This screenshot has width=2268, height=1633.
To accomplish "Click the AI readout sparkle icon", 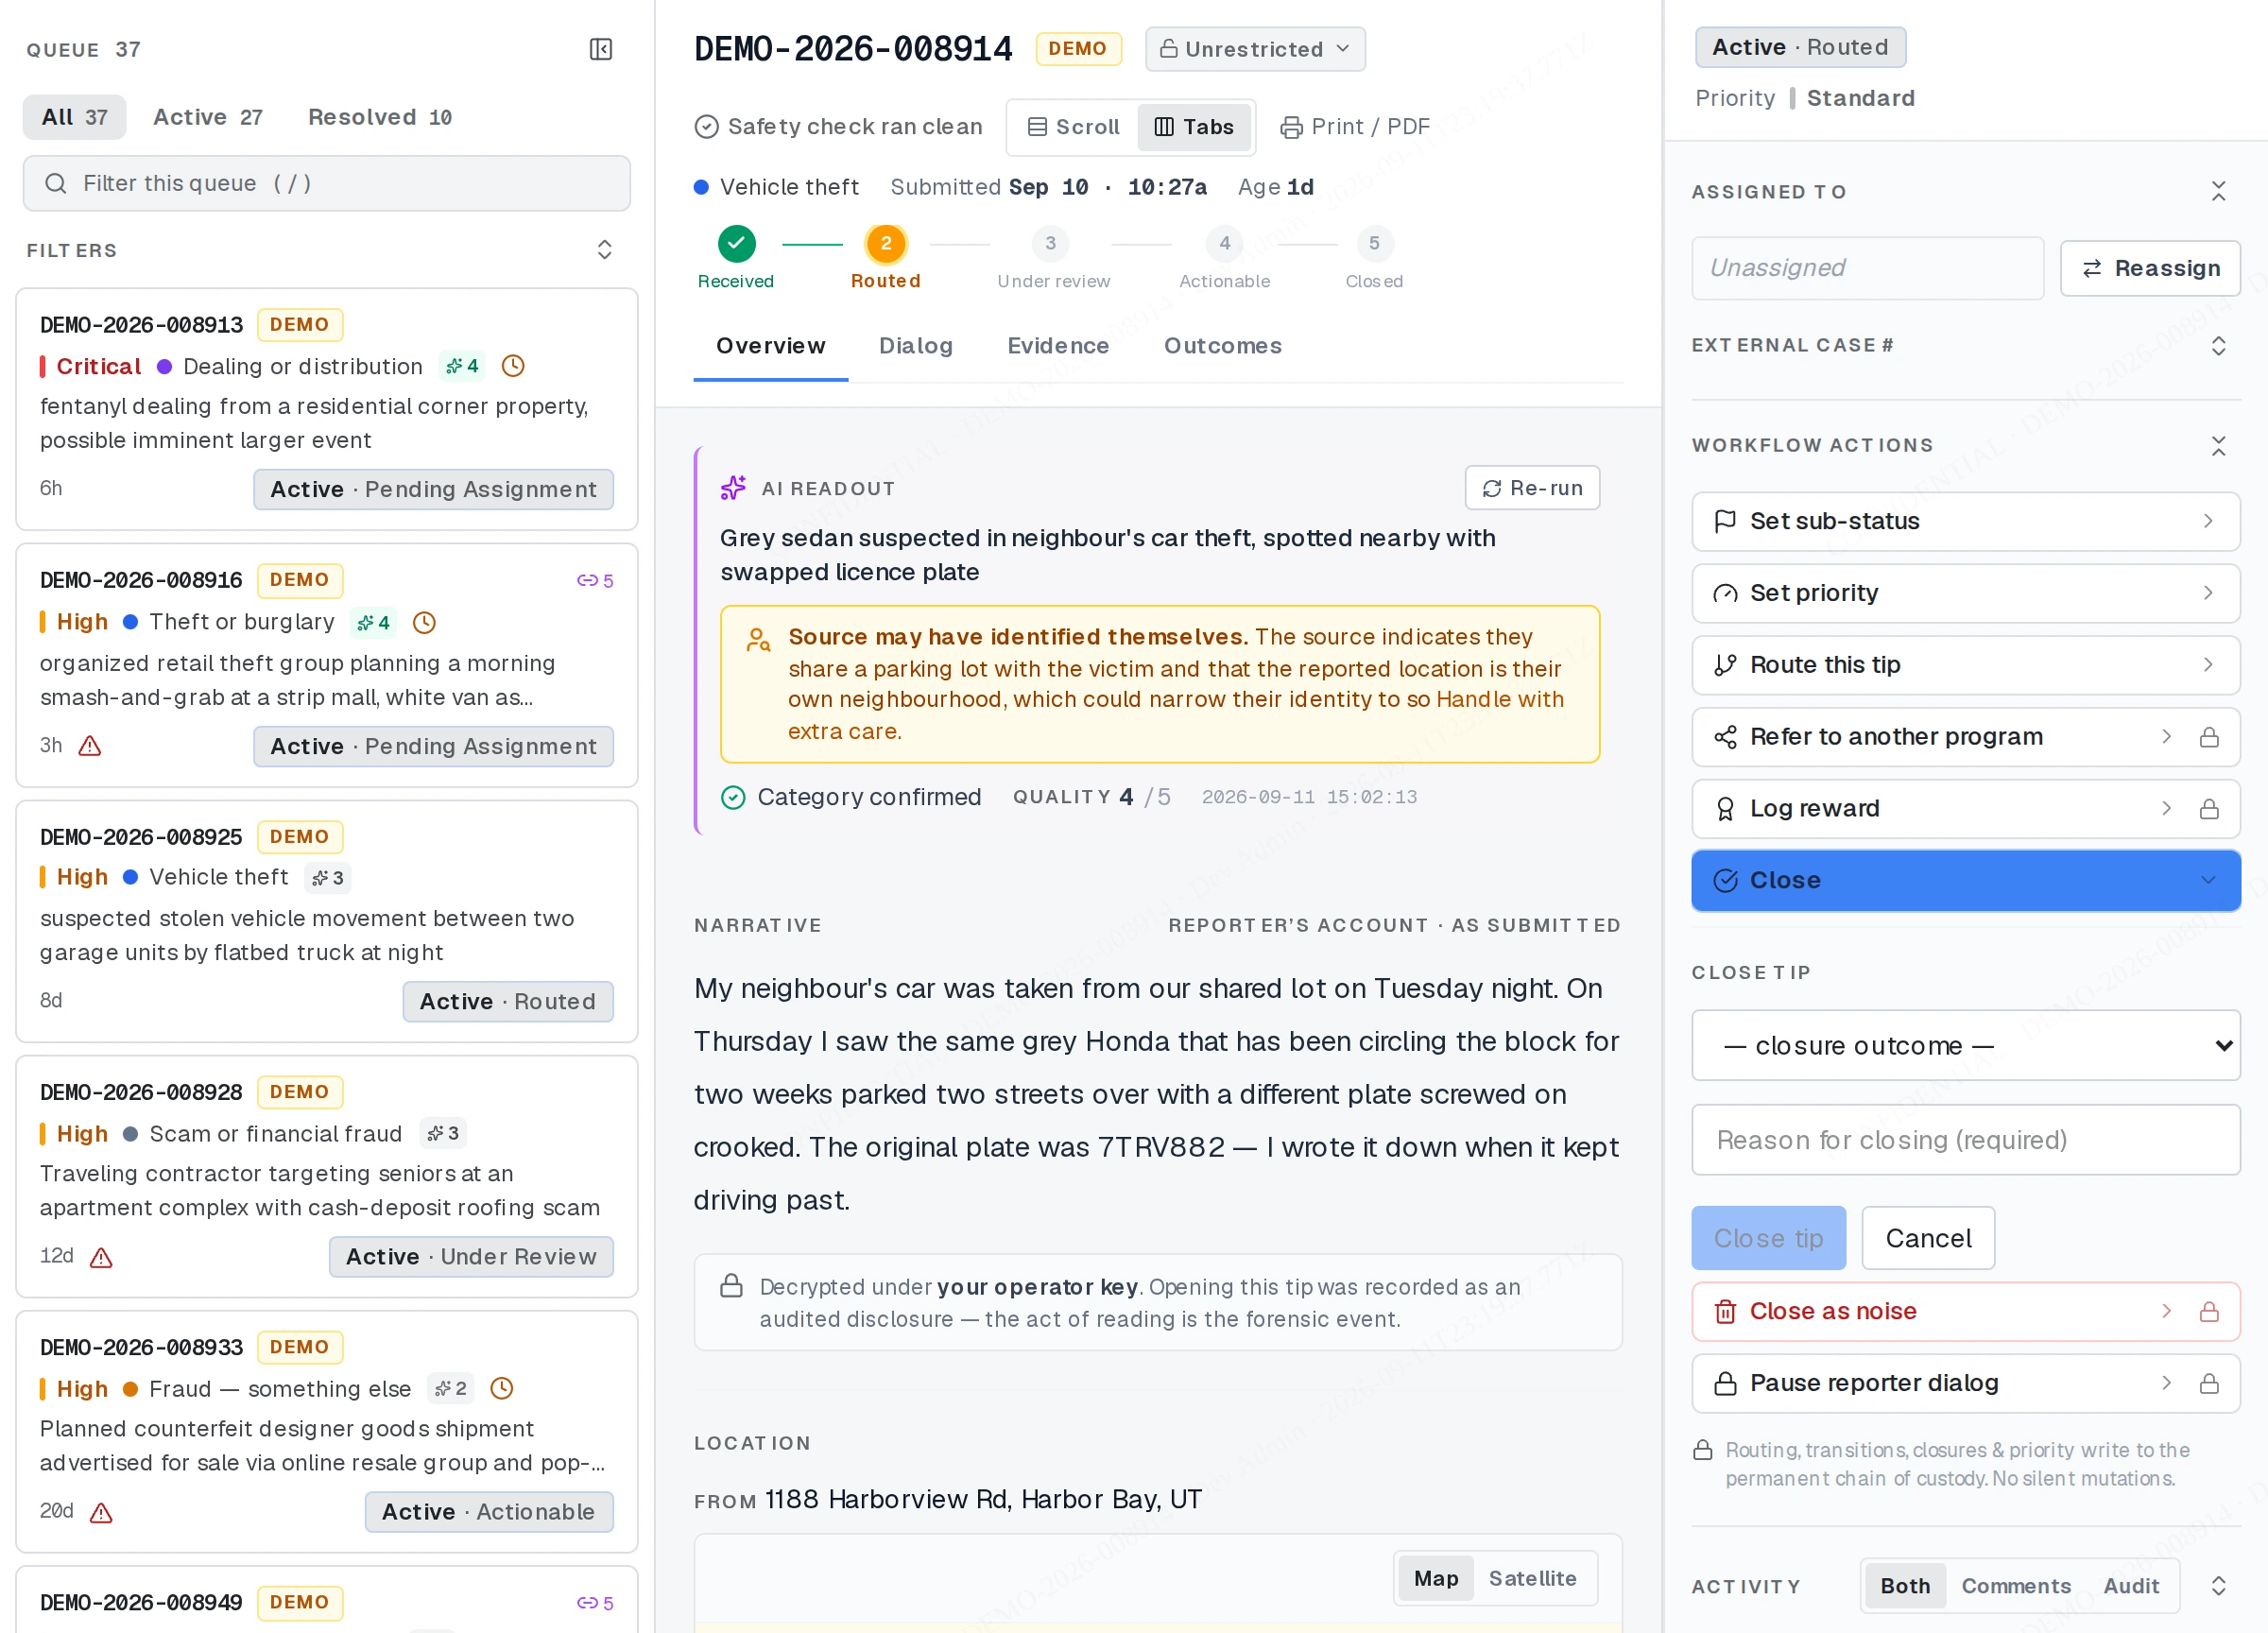I will pyautogui.click(x=733, y=488).
